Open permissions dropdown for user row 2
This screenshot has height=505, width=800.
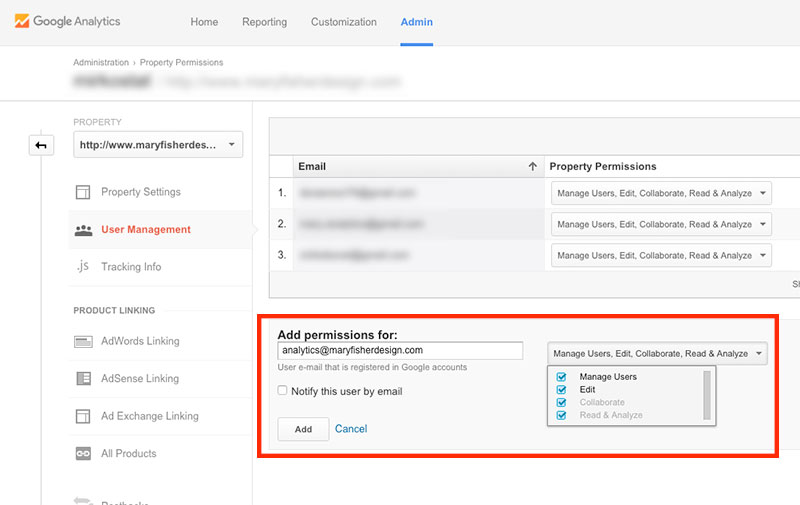point(661,224)
